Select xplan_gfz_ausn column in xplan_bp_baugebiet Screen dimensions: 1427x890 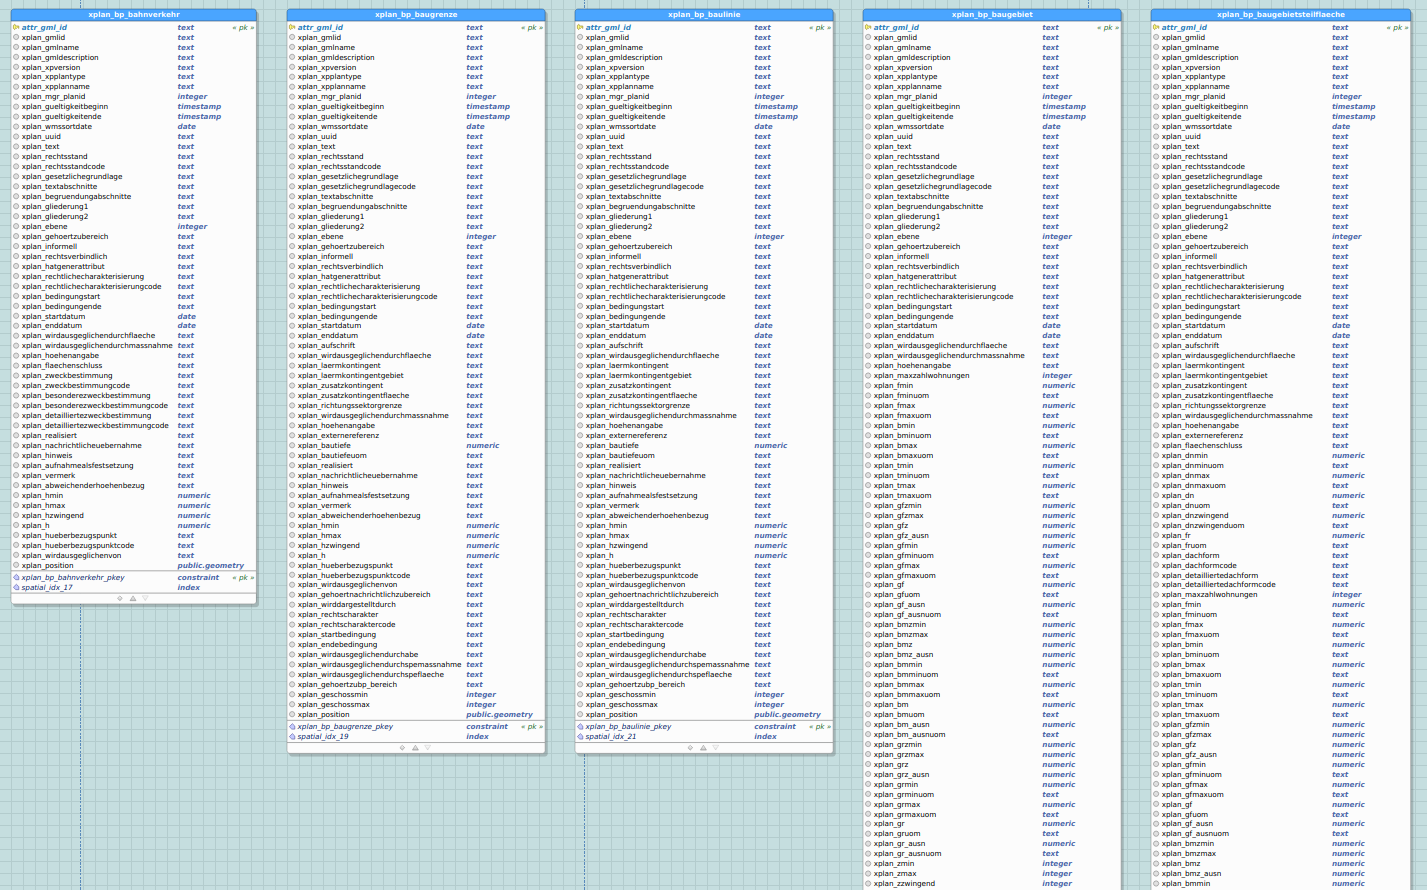click(992, 536)
